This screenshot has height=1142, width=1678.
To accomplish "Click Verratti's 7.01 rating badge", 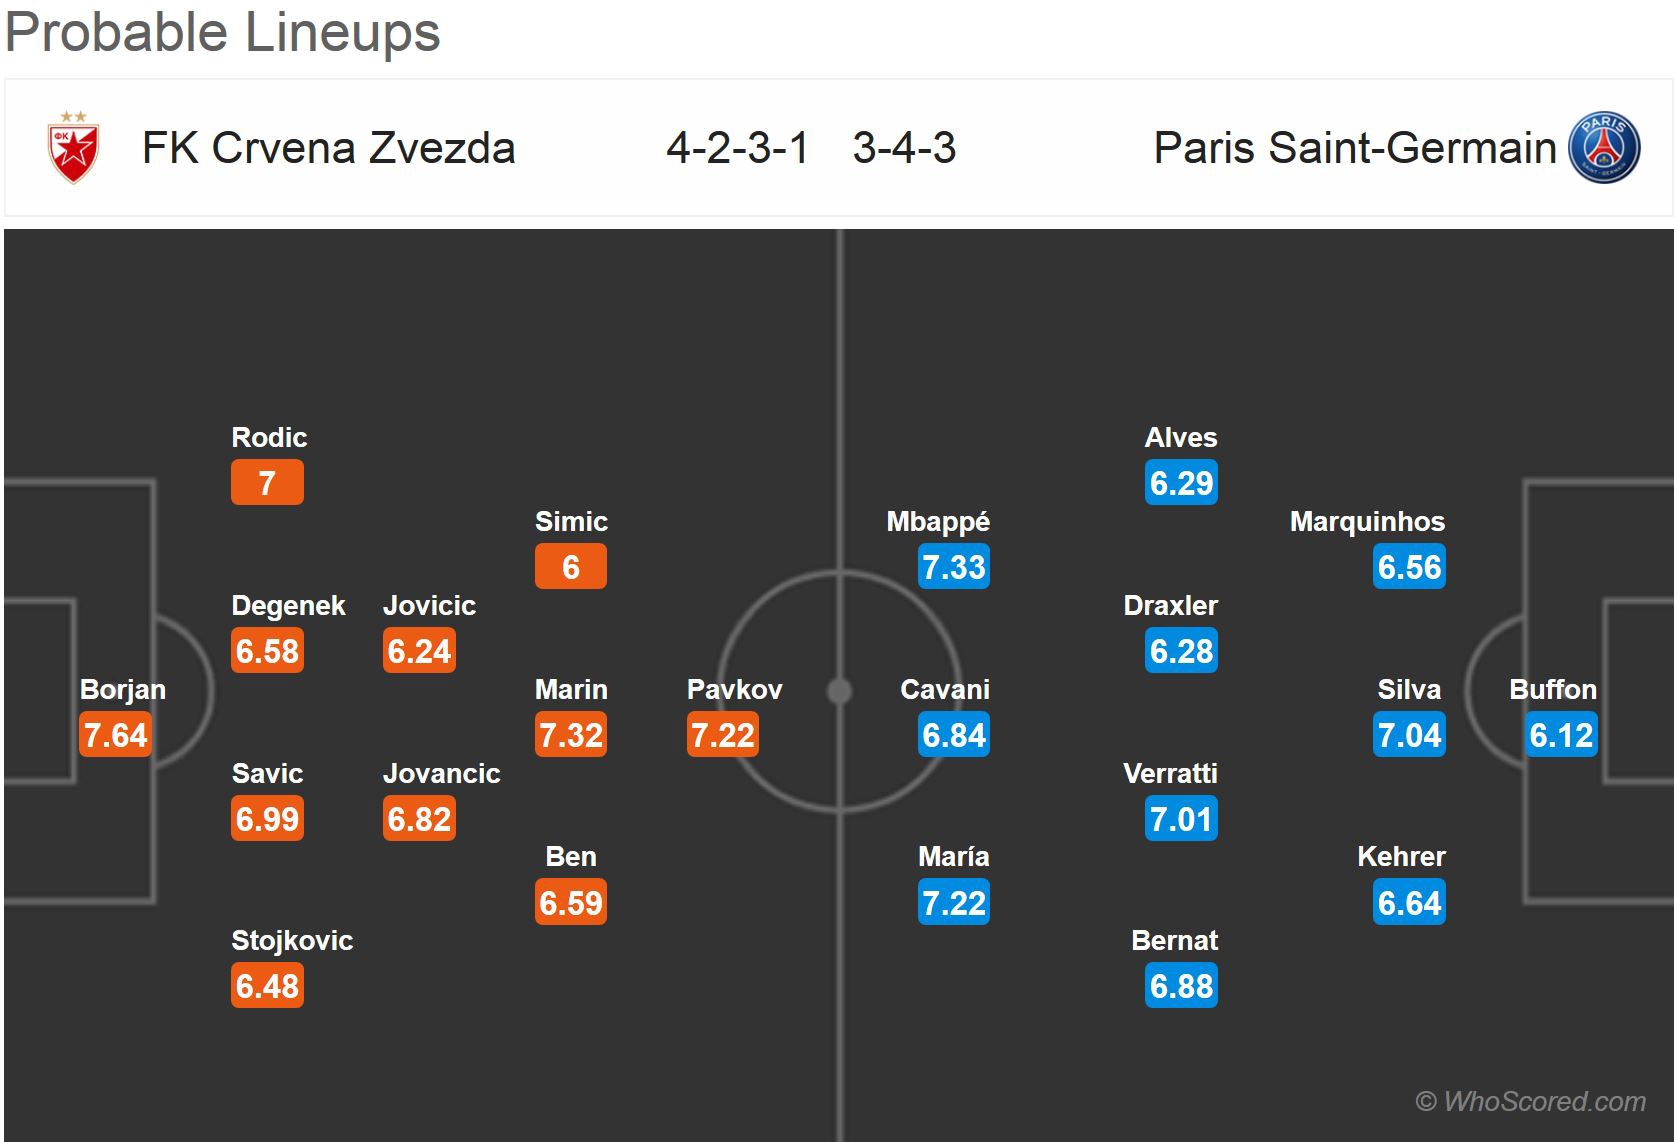I will click(x=1181, y=819).
